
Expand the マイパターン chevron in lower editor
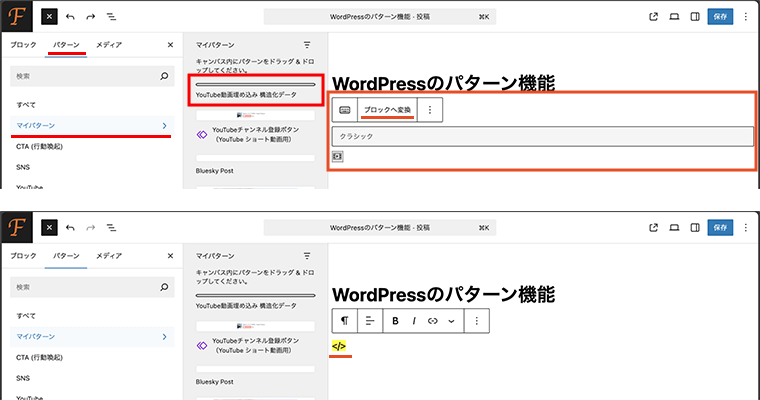164,336
